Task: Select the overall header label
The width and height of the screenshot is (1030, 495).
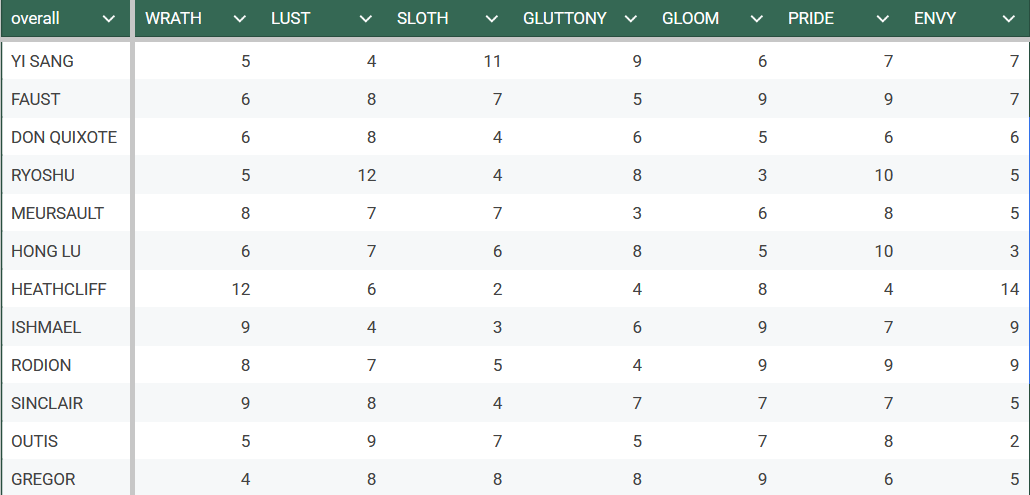Action: point(35,18)
